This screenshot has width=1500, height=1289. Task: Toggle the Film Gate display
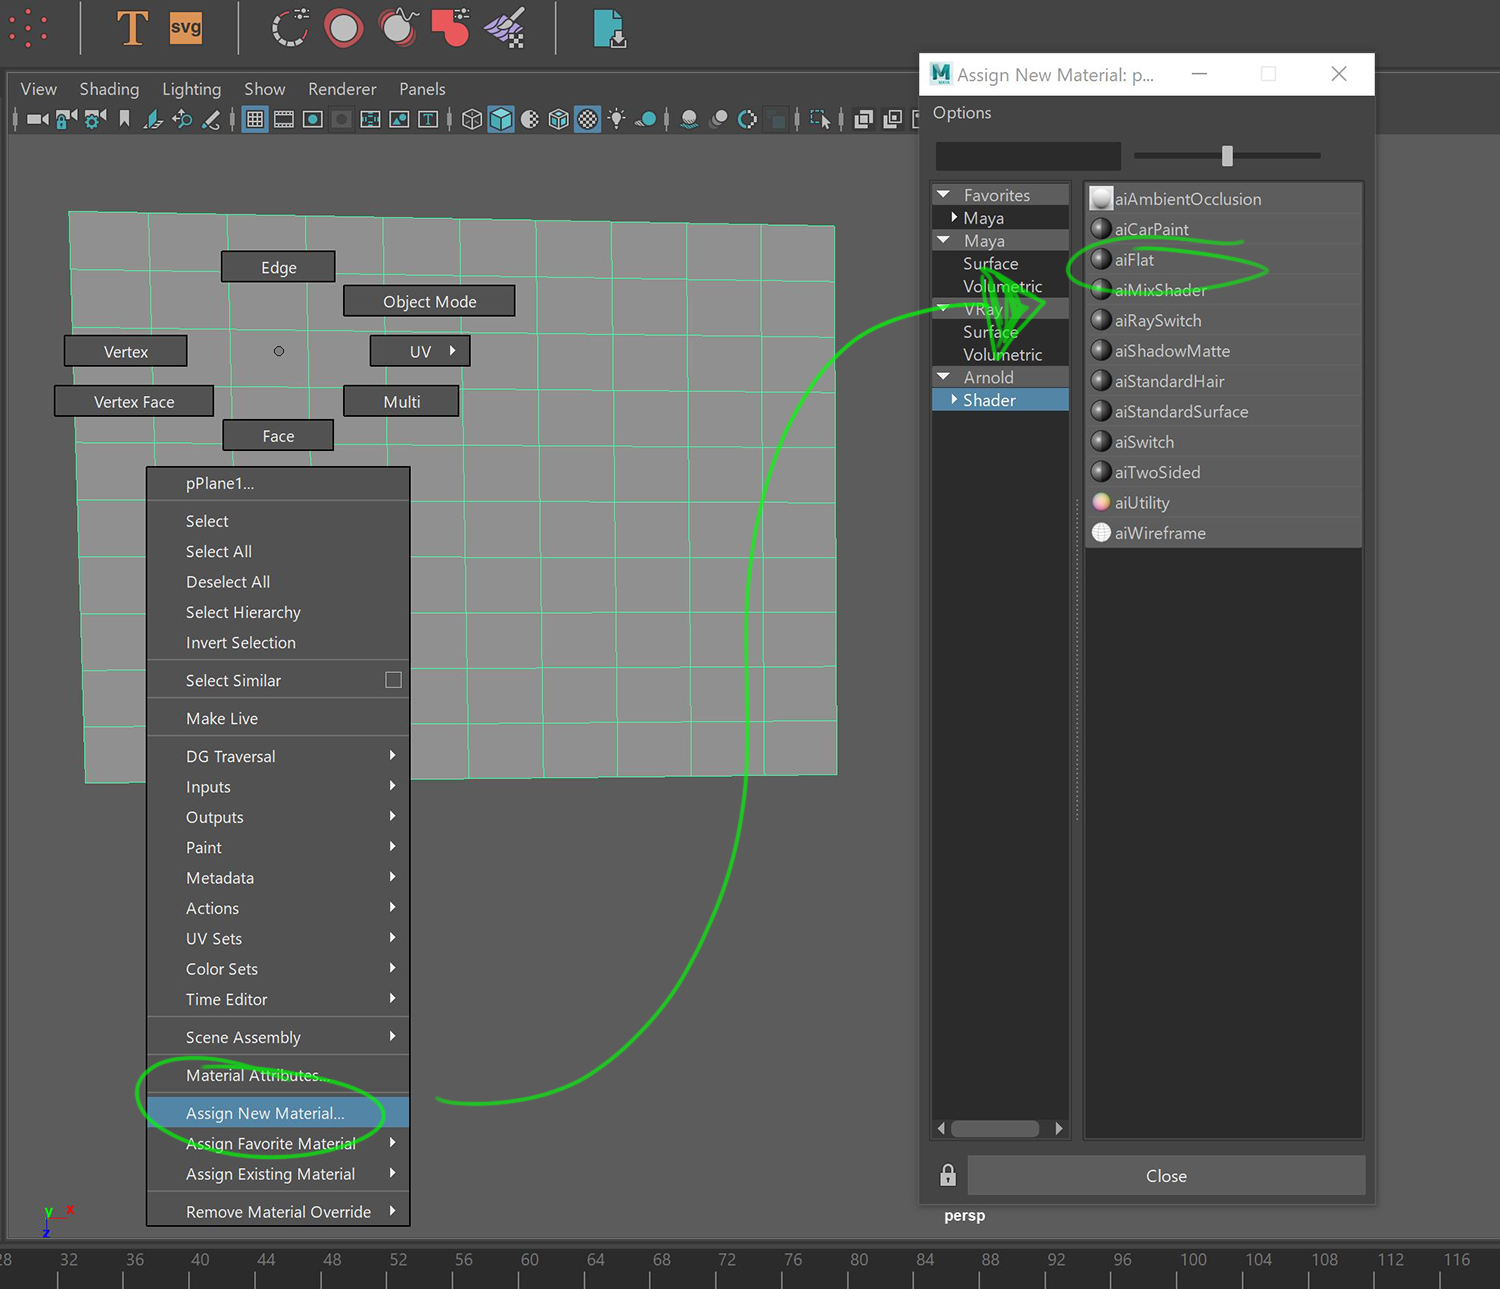[284, 120]
